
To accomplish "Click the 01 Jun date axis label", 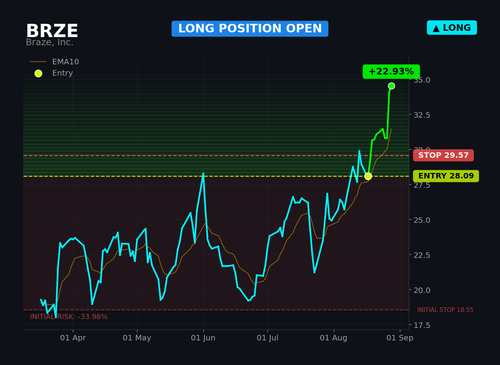I will pyautogui.click(x=203, y=338).
